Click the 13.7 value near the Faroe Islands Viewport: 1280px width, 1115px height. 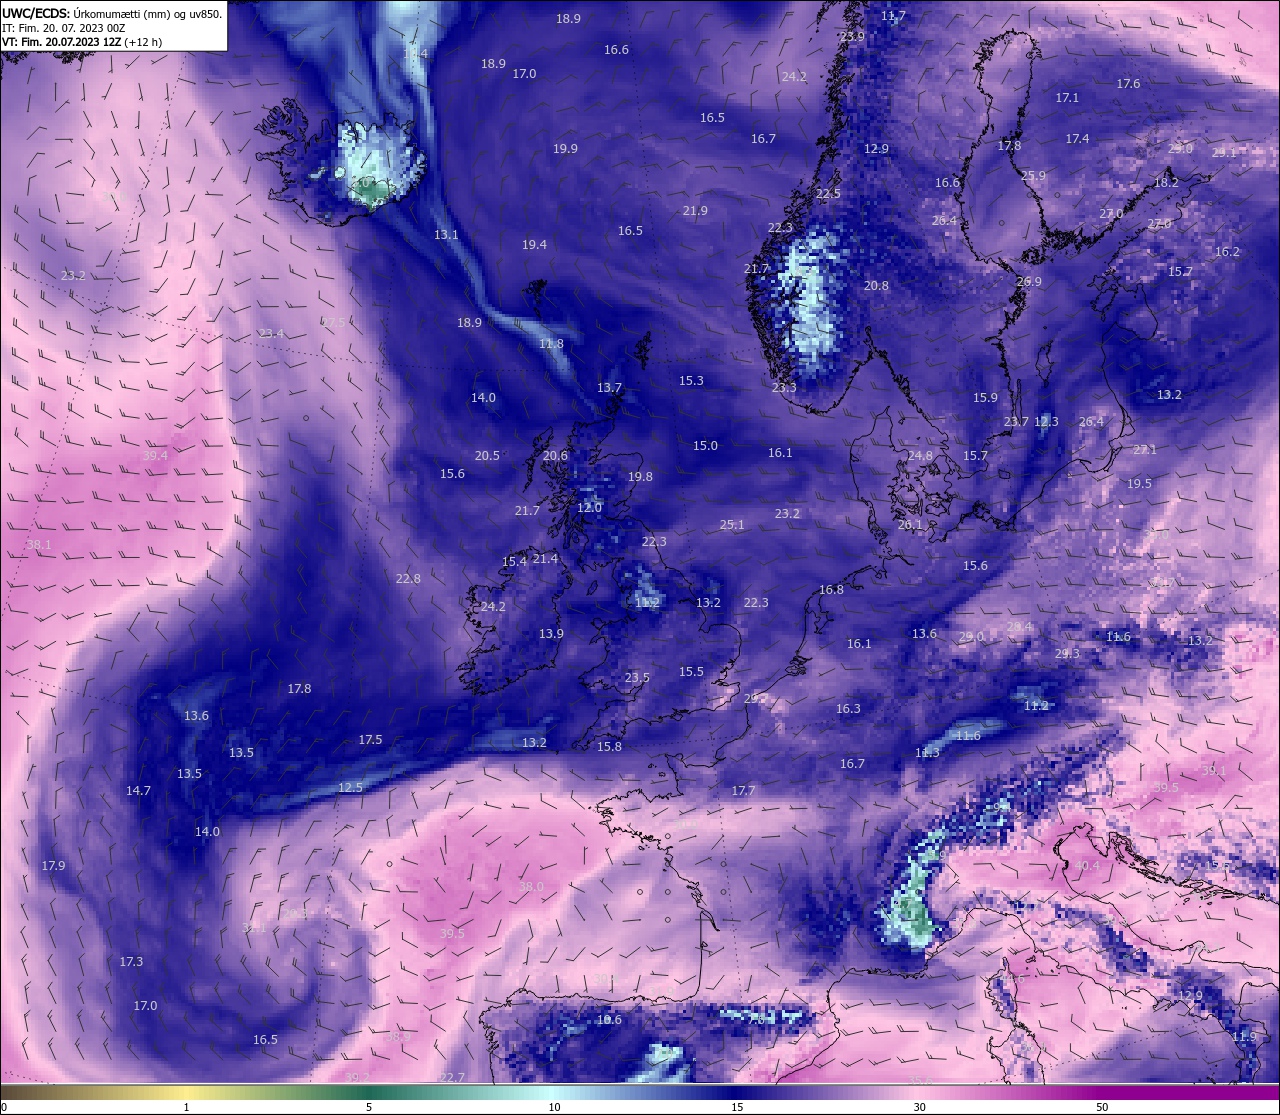(x=609, y=388)
